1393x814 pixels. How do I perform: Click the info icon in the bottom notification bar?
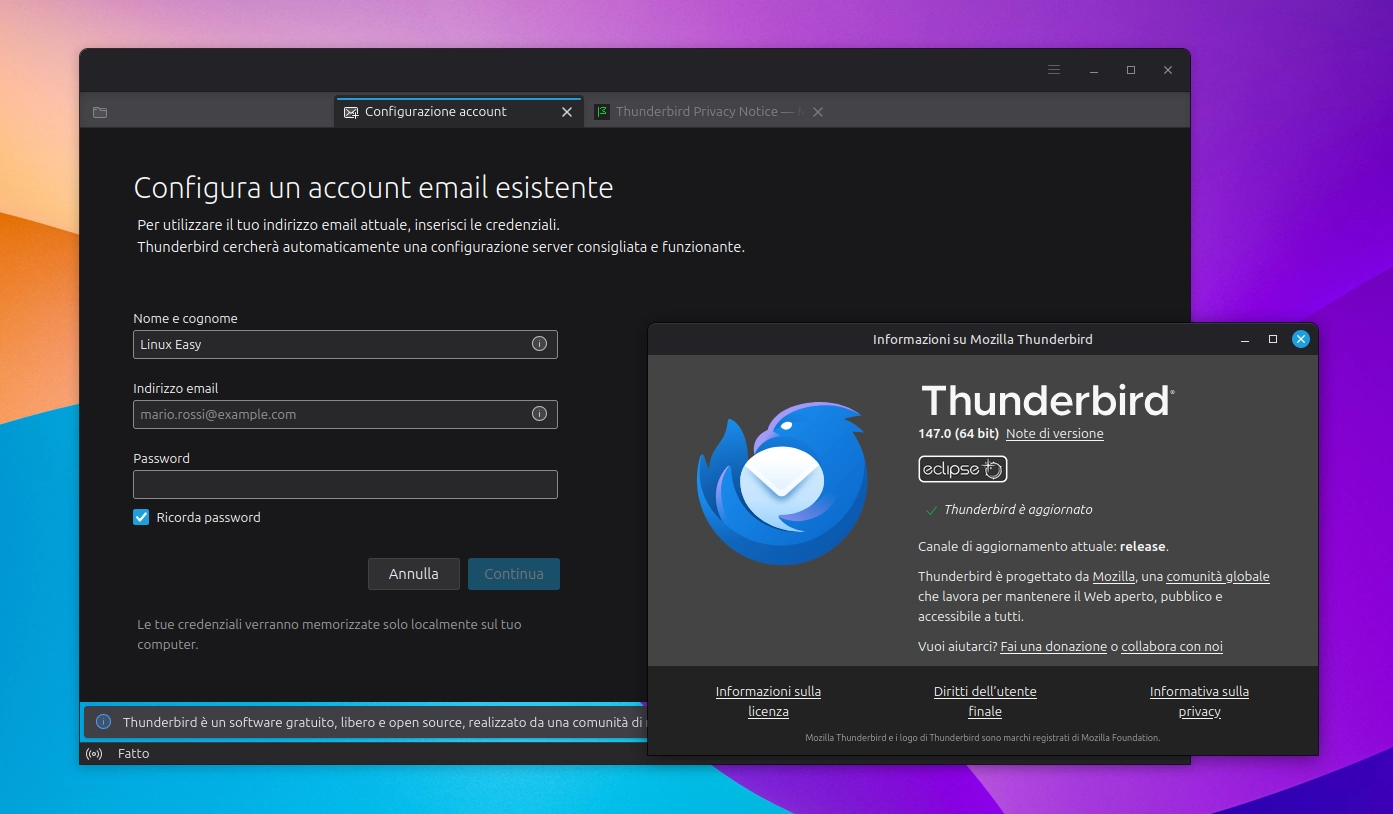[106, 721]
